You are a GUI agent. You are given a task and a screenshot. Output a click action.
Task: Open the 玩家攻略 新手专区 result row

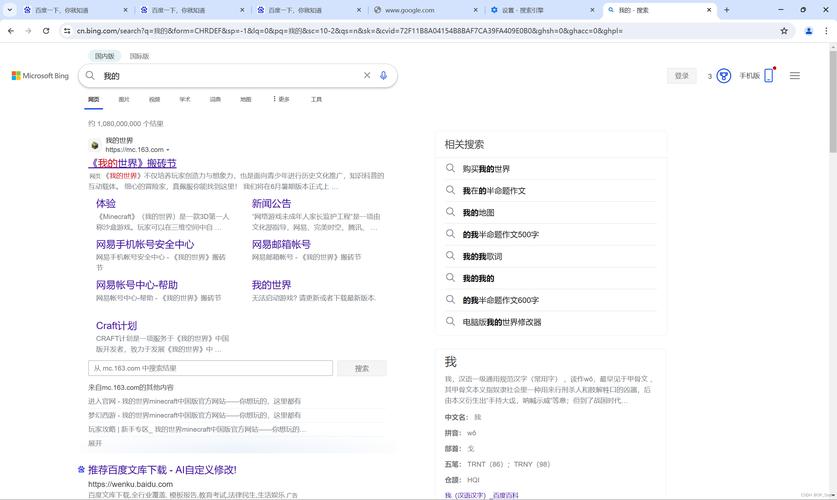tap(197, 429)
